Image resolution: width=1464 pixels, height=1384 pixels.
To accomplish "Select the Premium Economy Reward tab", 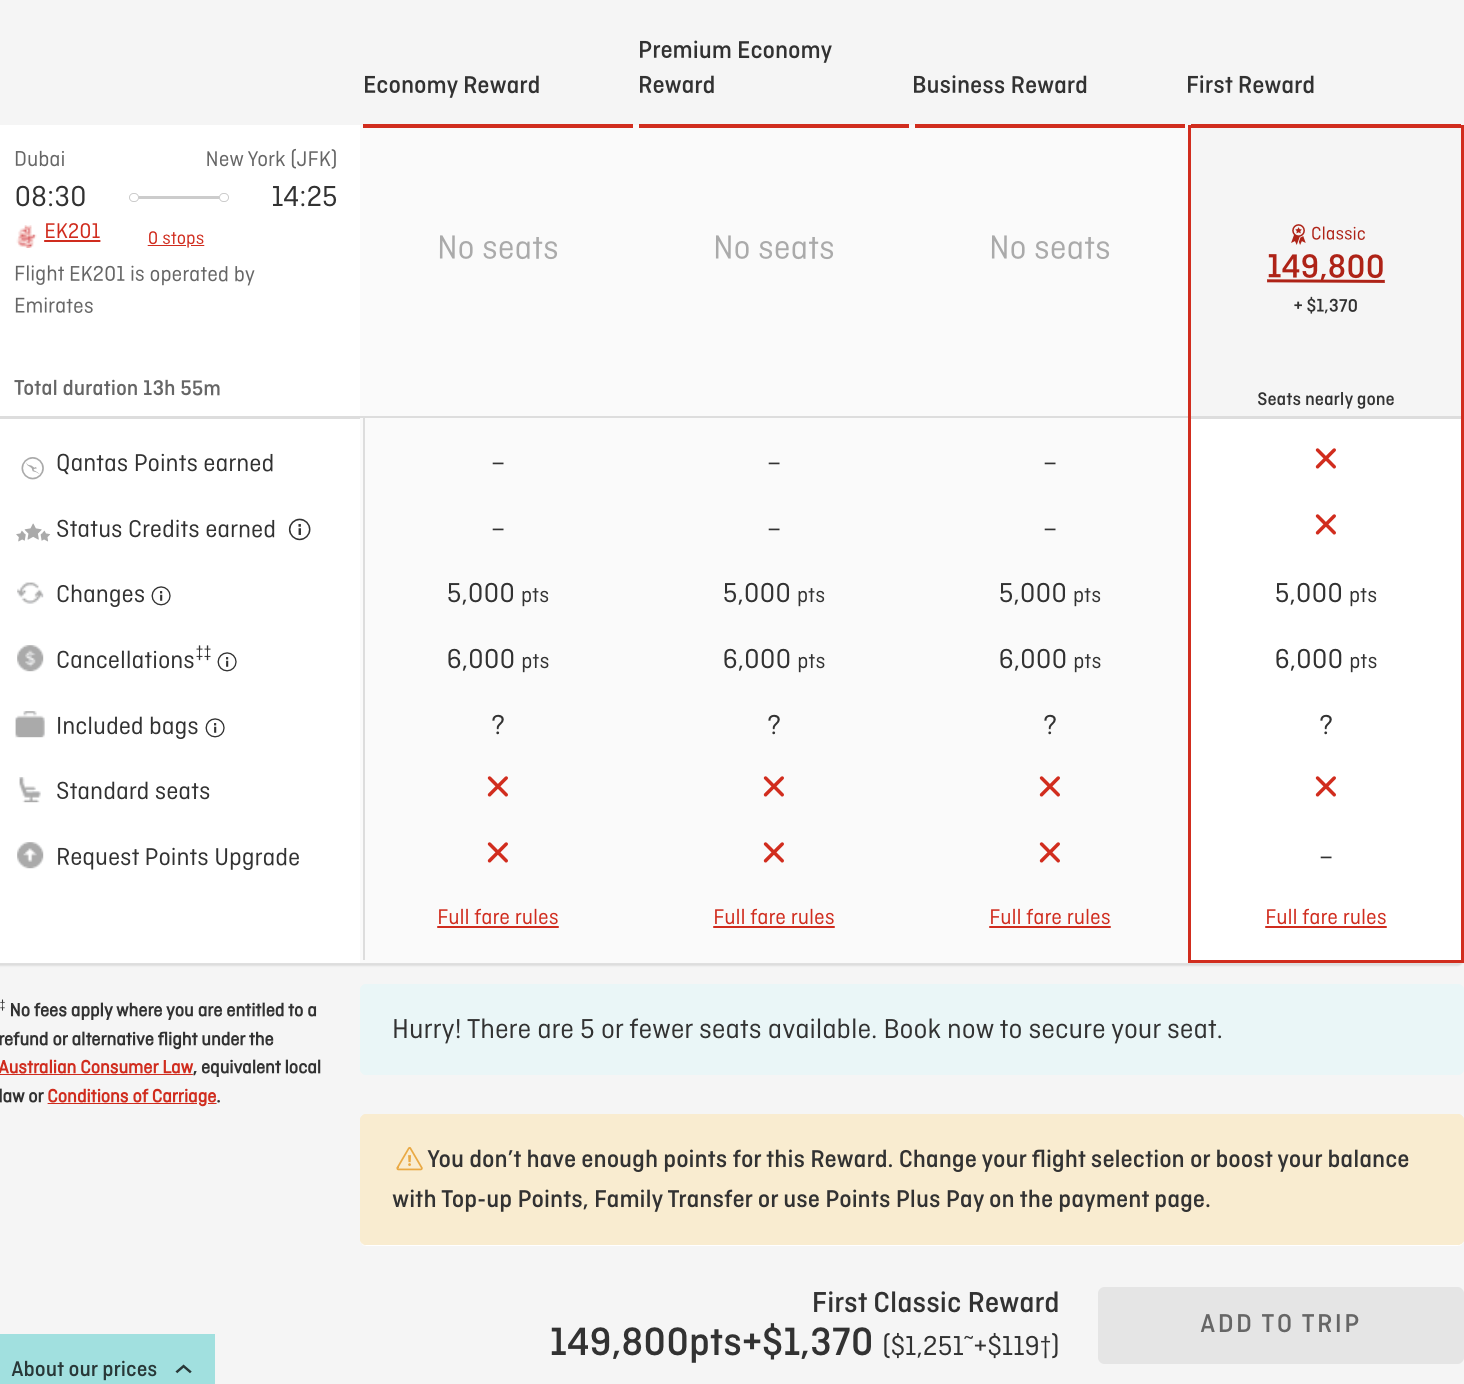I will (x=736, y=67).
